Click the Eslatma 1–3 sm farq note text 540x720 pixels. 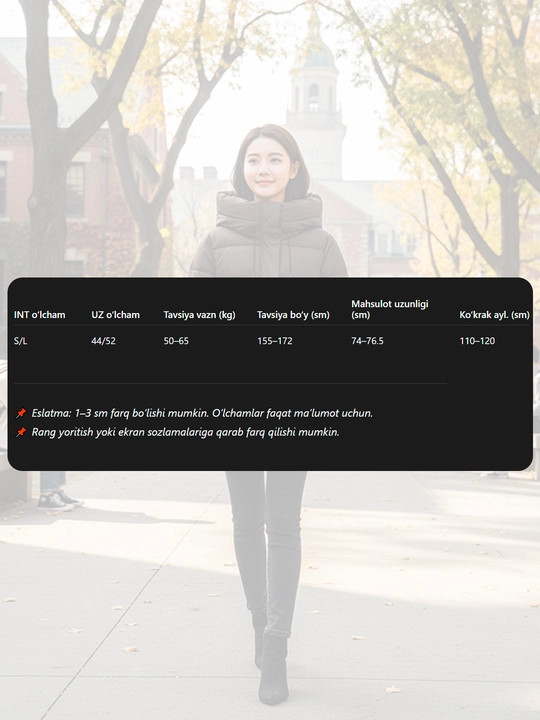(202, 413)
